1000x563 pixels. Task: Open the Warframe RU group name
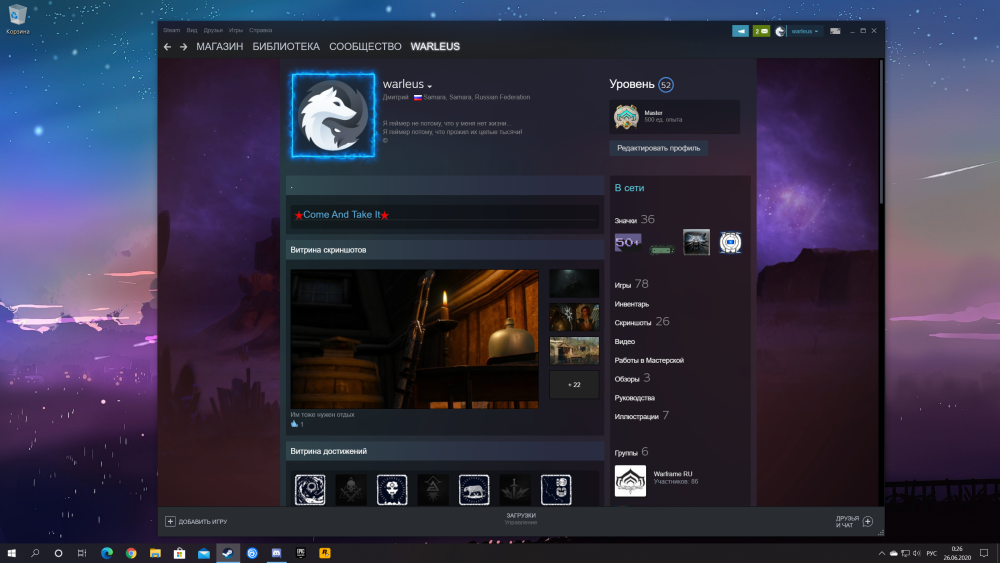tap(672, 474)
